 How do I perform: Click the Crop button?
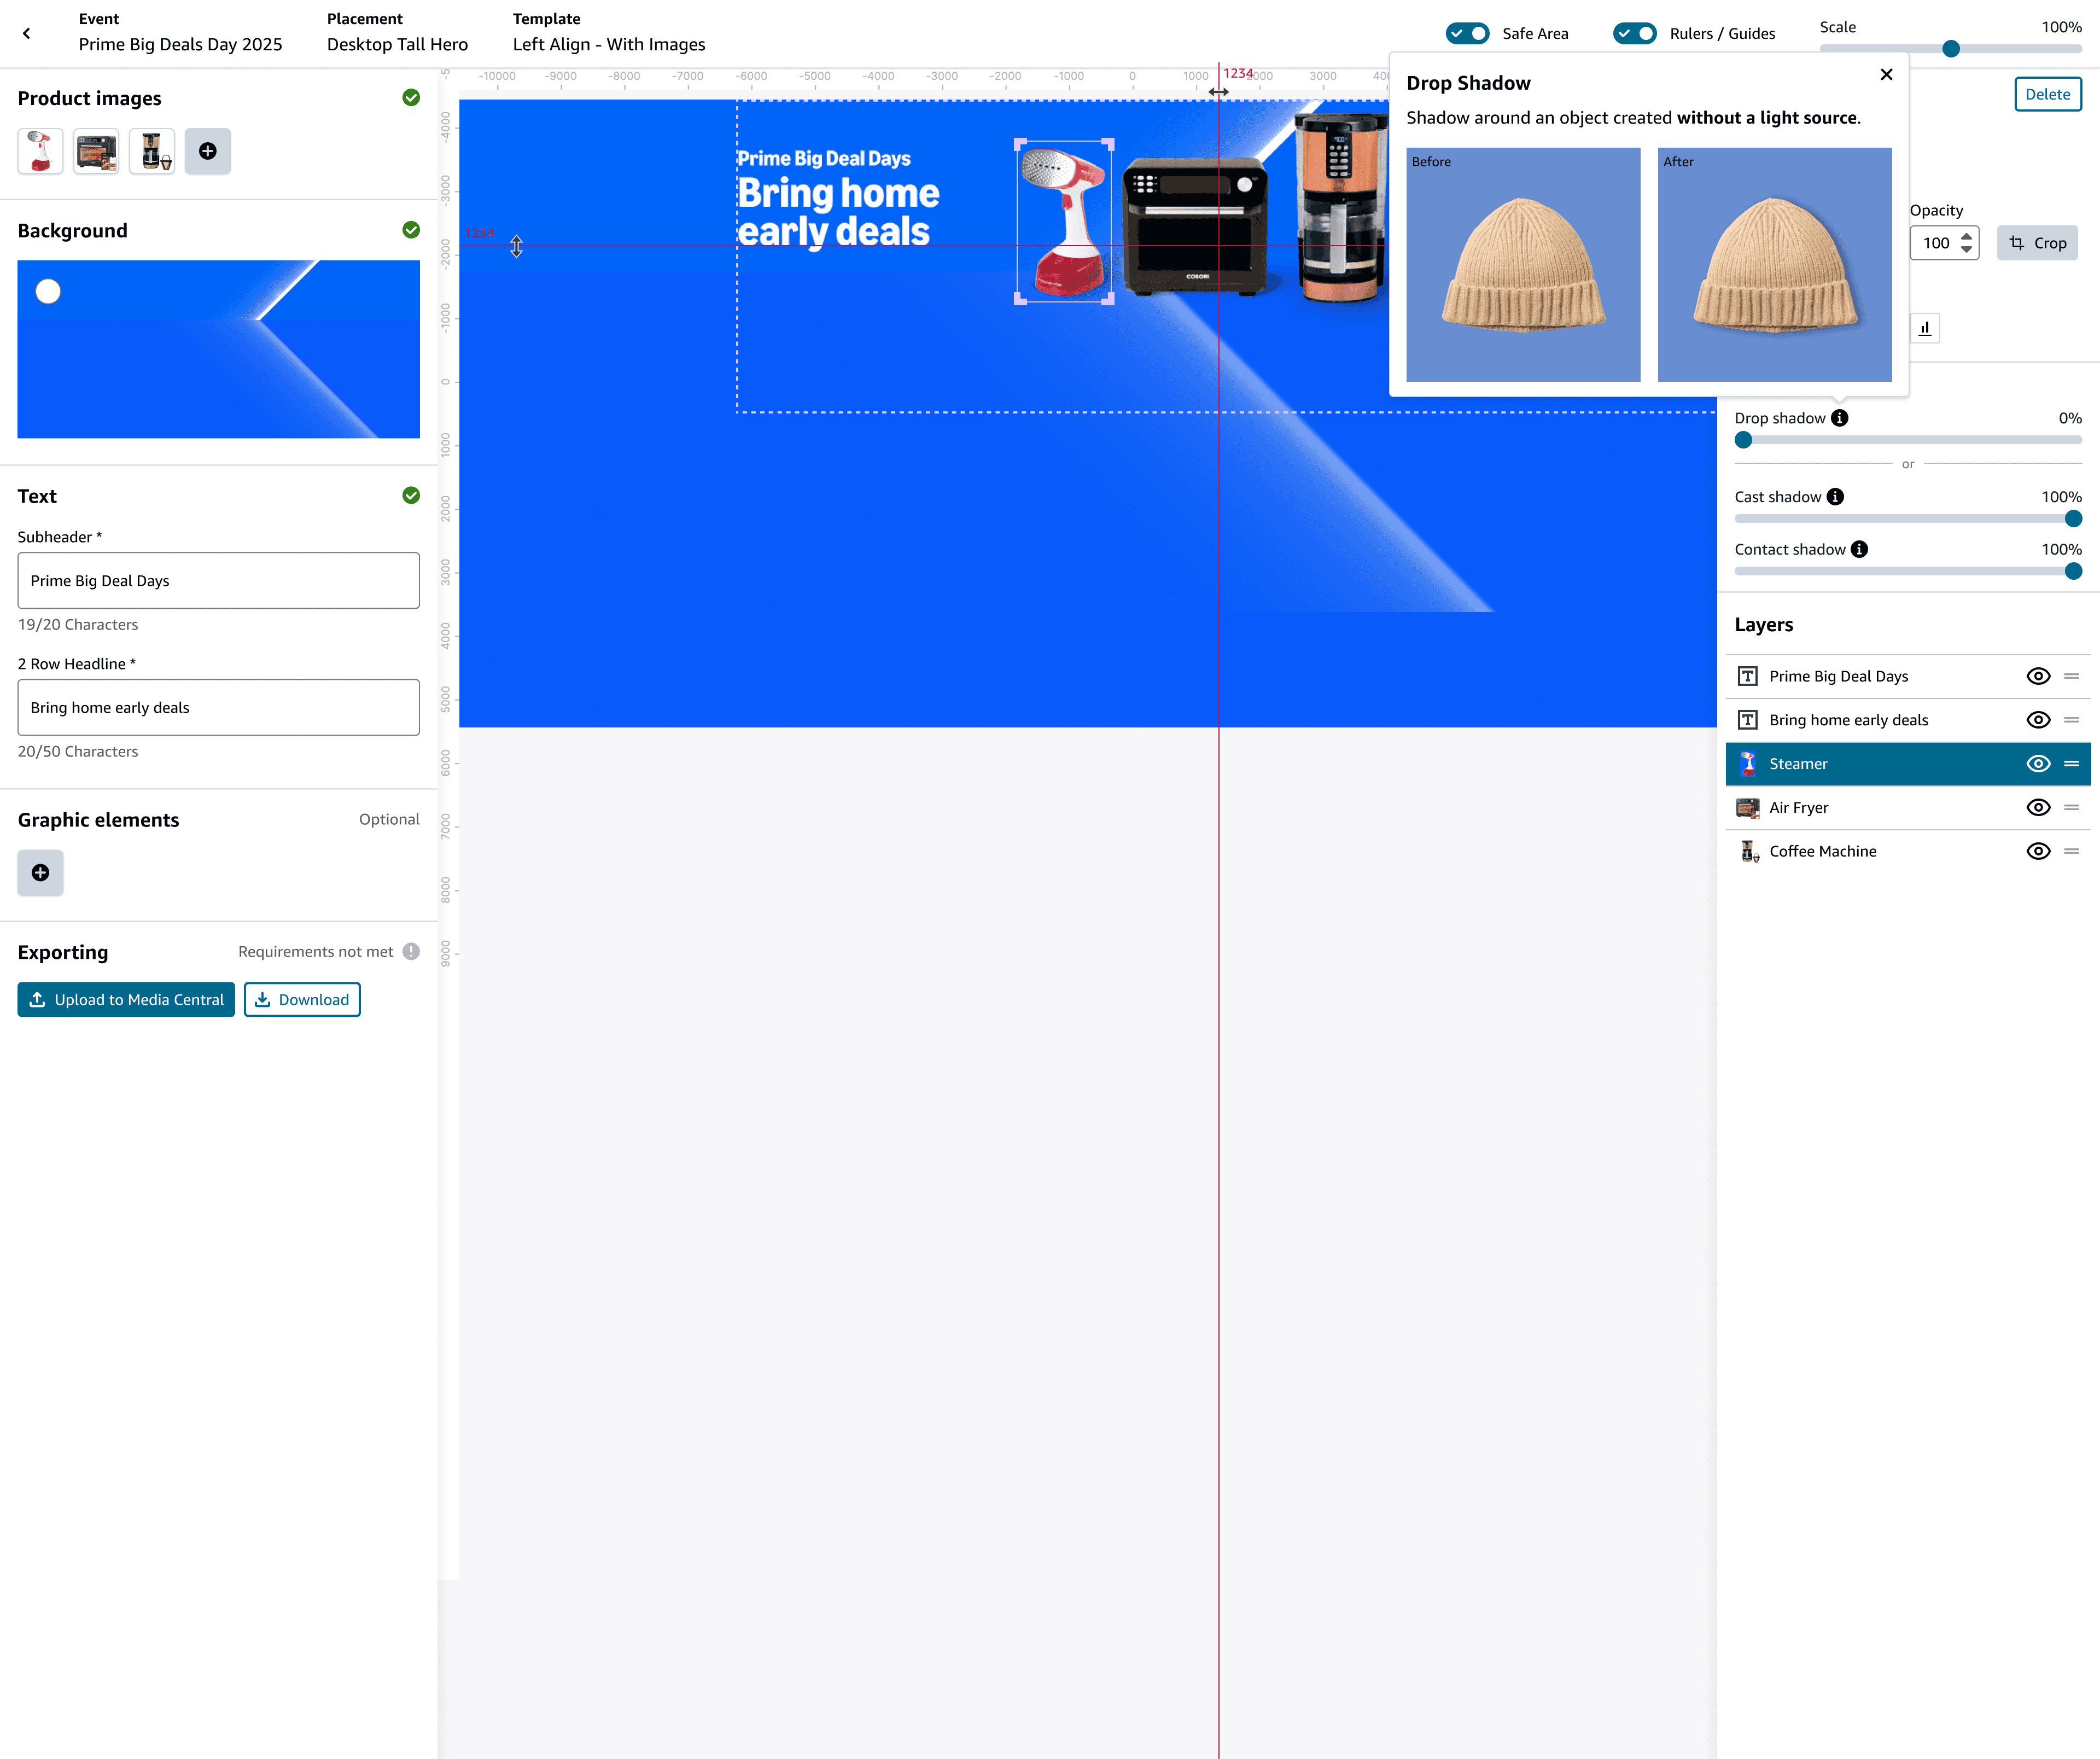click(x=2037, y=243)
